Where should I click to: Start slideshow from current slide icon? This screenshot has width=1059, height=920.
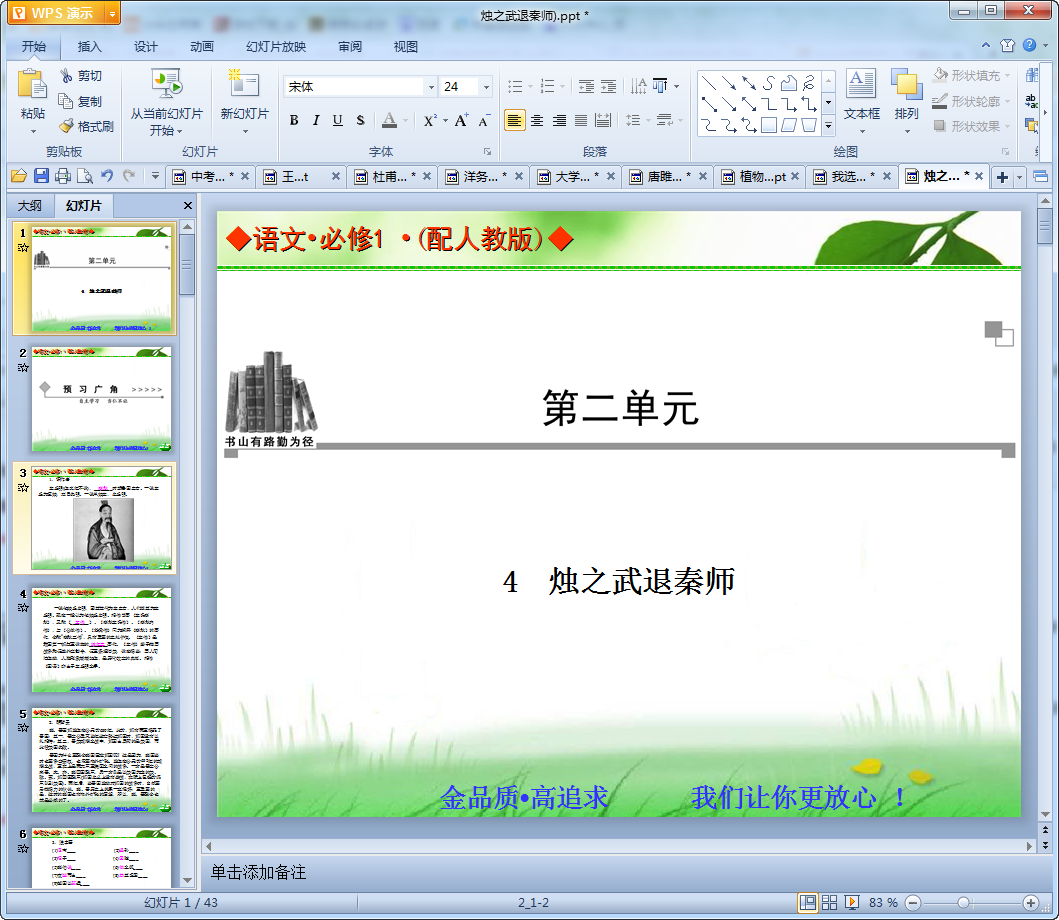[166, 84]
